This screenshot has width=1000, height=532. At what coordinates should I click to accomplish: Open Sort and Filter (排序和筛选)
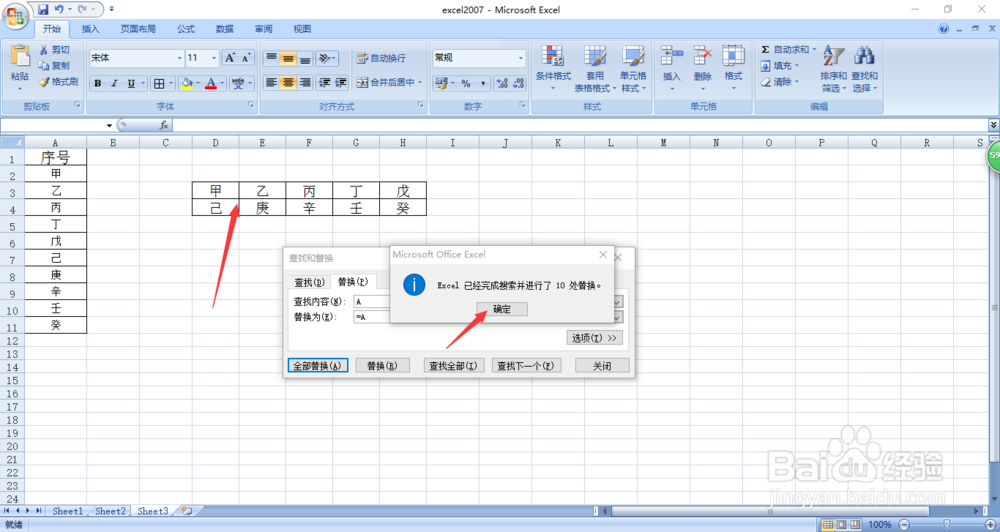(x=834, y=68)
